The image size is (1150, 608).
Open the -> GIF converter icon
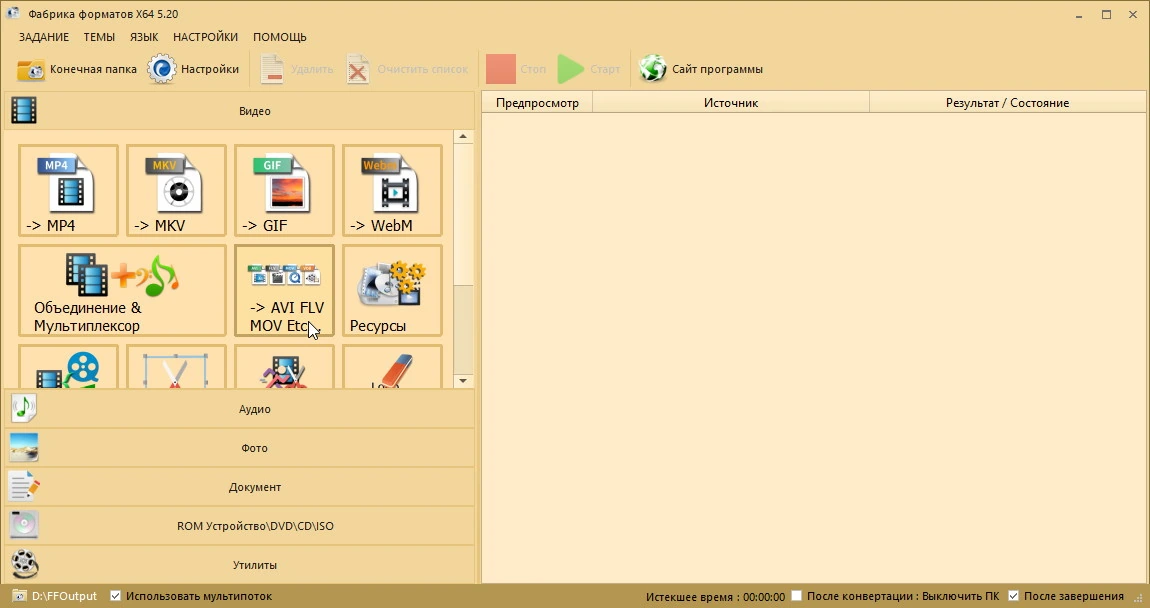point(284,190)
